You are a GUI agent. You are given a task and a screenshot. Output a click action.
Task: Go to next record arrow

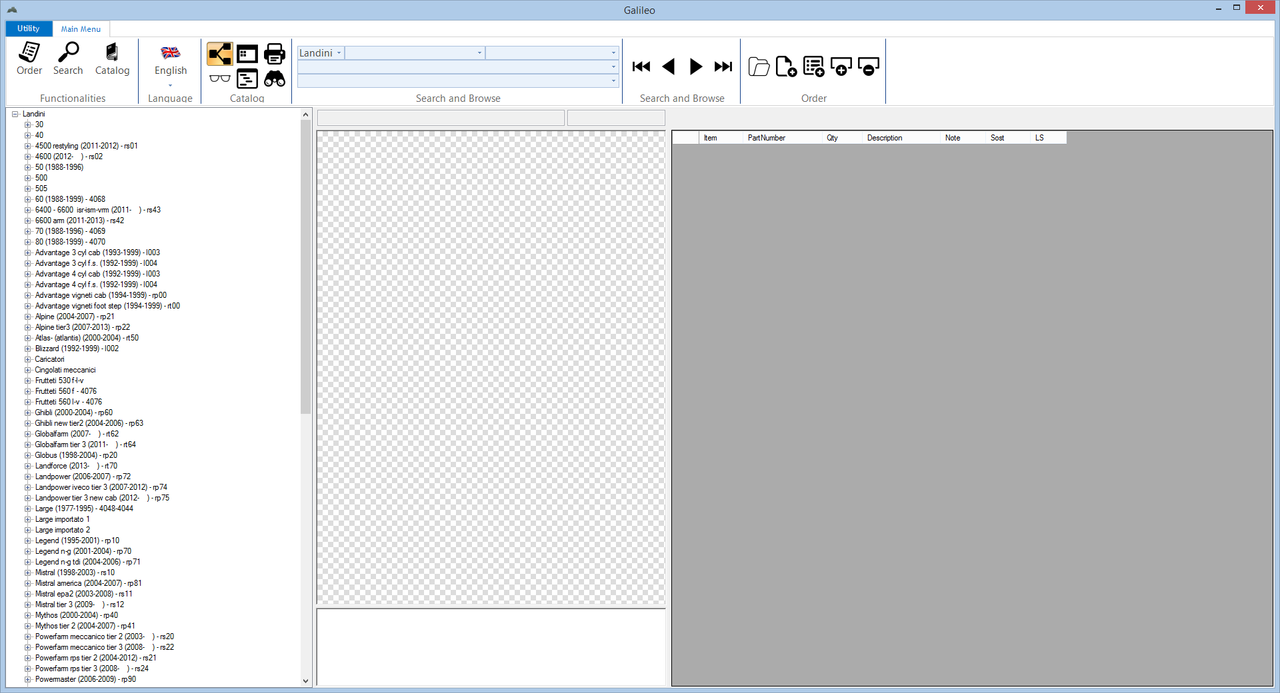pyautogui.click(x=696, y=67)
